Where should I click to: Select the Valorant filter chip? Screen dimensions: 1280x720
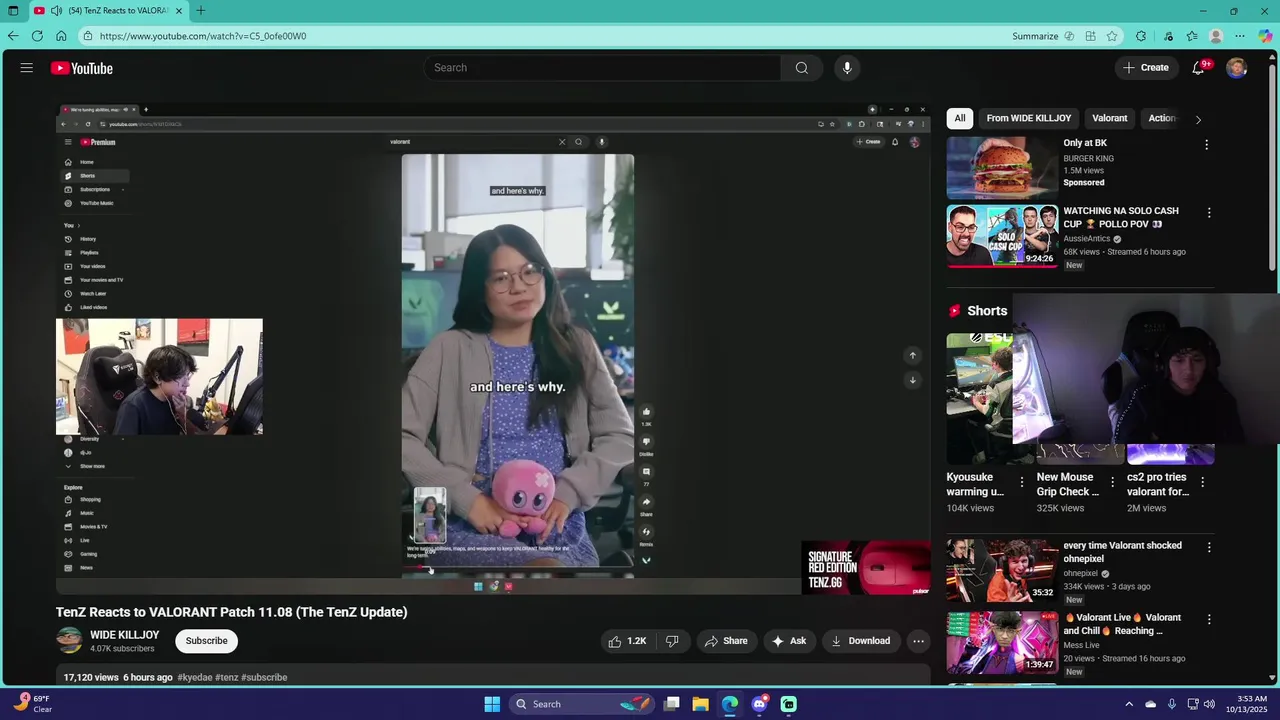click(x=1109, y=118)
